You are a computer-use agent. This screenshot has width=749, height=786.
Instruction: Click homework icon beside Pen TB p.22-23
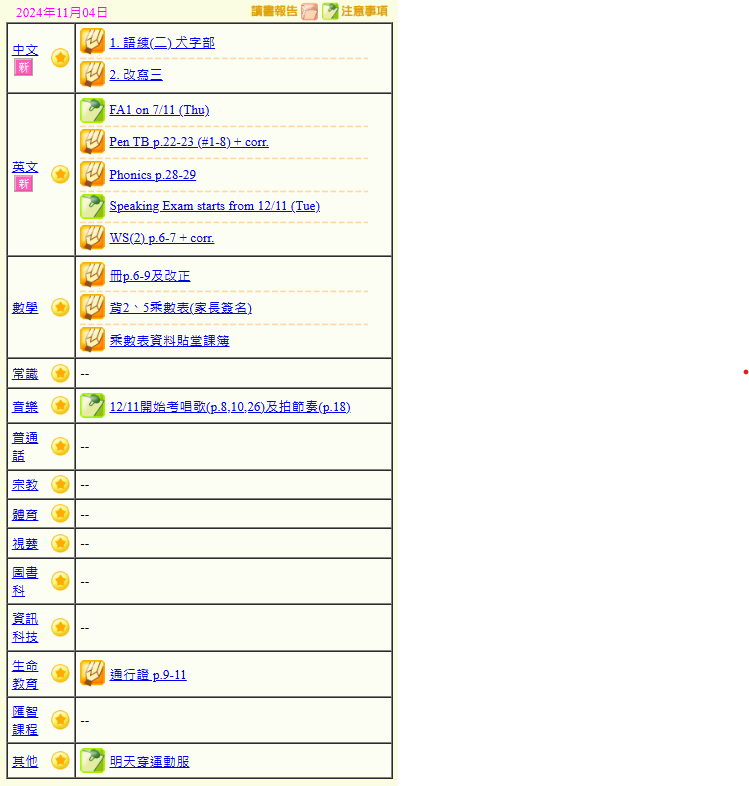[92, 142]
